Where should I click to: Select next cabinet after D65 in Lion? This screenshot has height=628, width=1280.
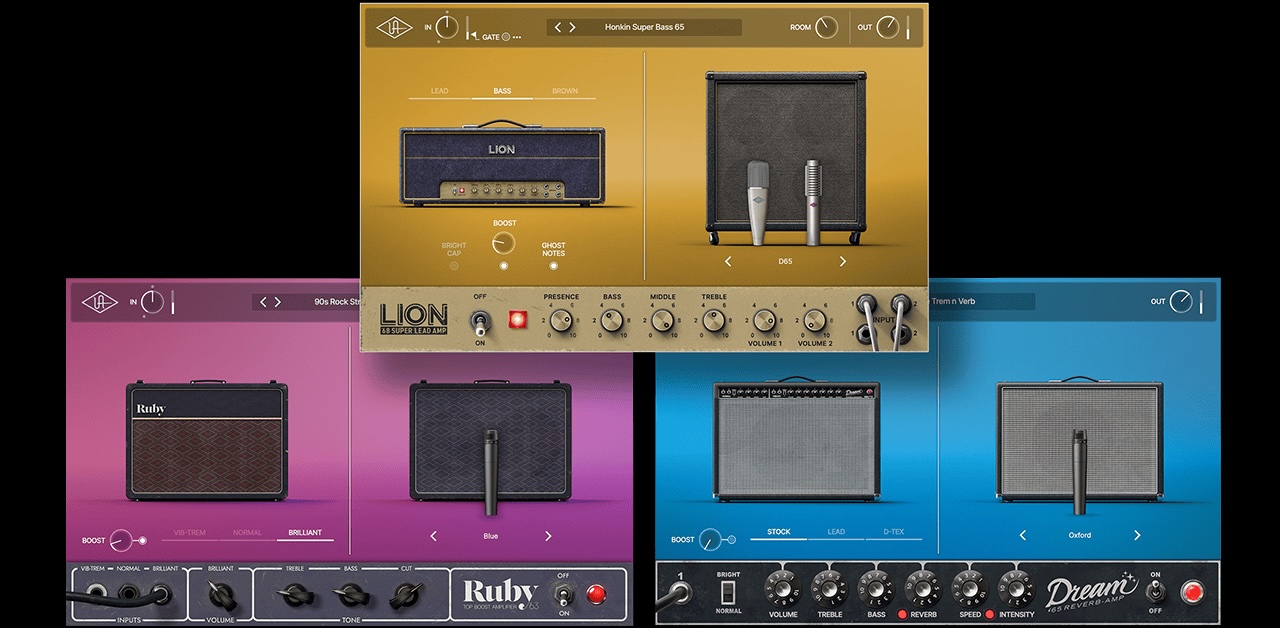tap(843, 261)
